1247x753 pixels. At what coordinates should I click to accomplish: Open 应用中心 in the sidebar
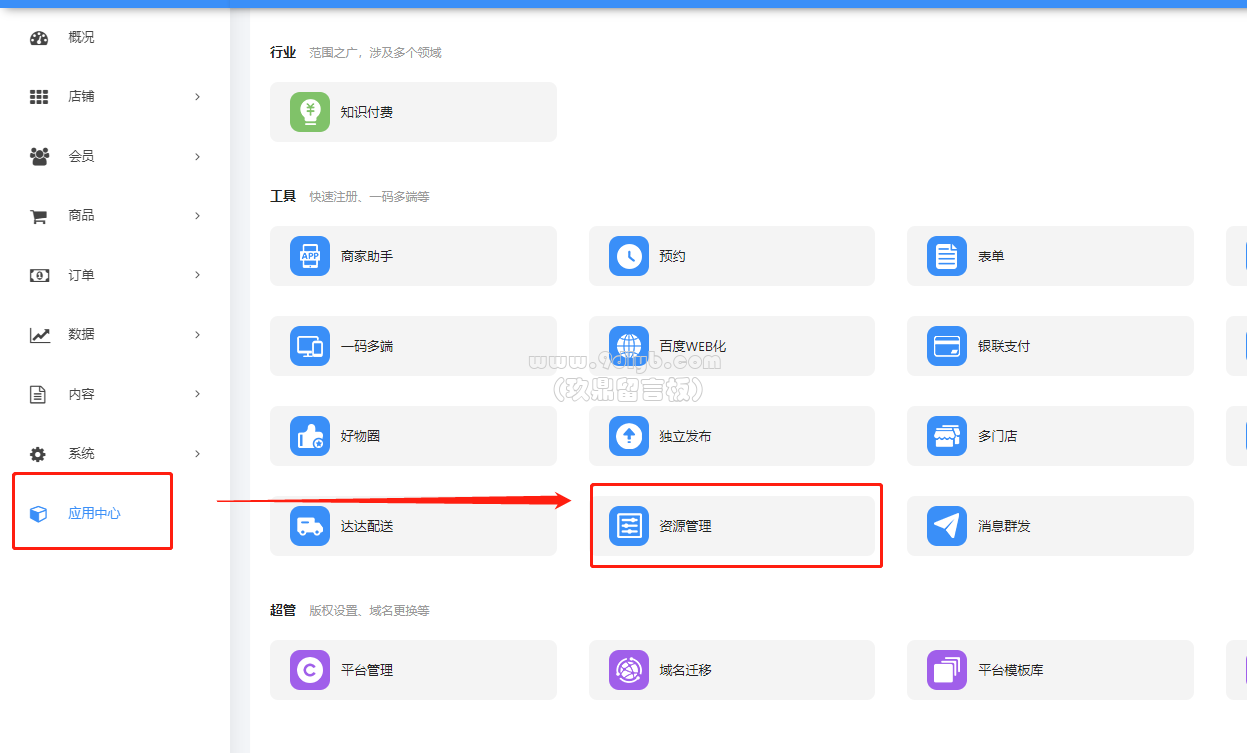[115, 513]
